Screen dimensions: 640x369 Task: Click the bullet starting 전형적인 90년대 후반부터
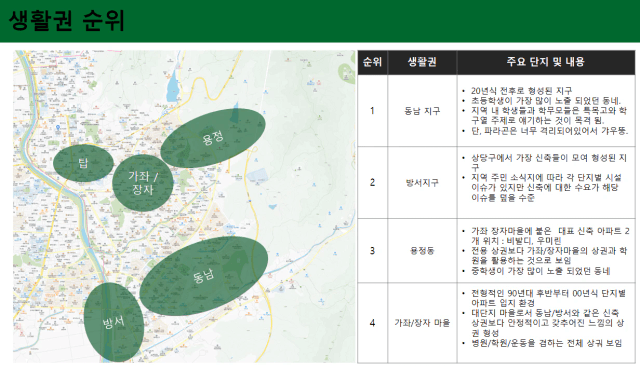point(548,298)
